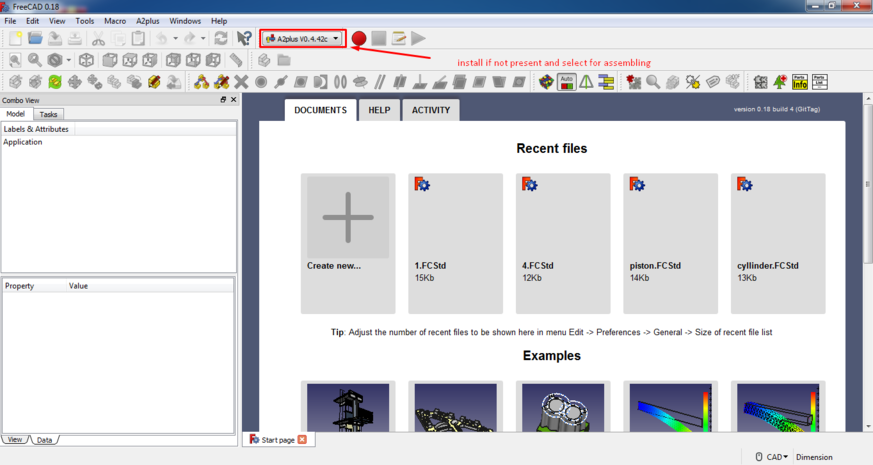Click the yellow Parts Info icon
This screenshot has height=465, width=873.
800,82
